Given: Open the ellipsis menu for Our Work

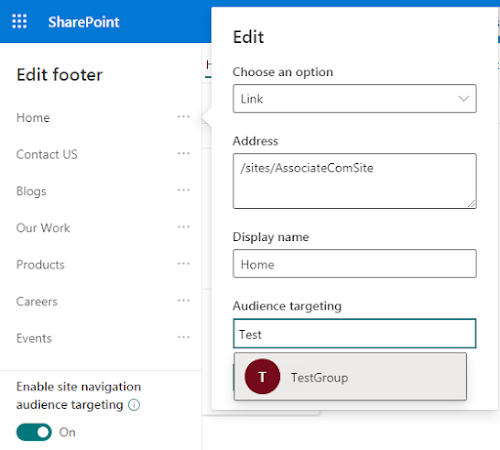Looking at the screenshot, I should [184, 227].
